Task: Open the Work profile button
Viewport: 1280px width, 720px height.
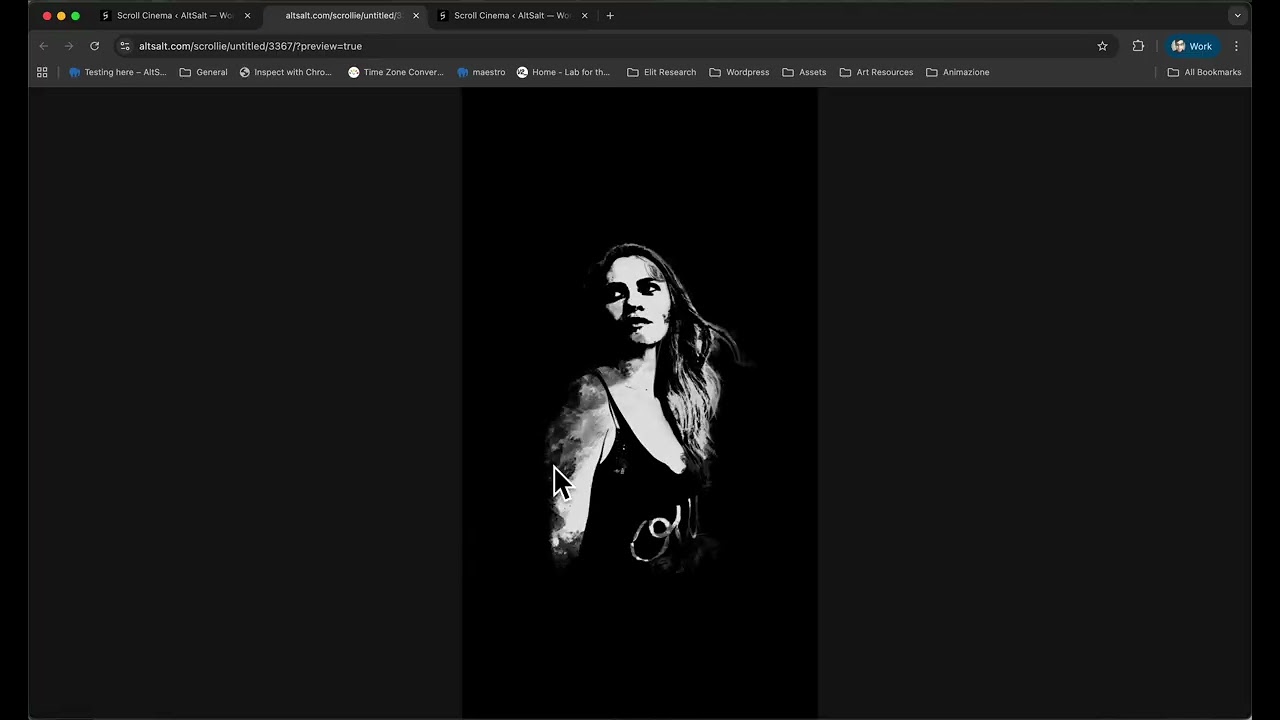Action: pos(1192,46)
